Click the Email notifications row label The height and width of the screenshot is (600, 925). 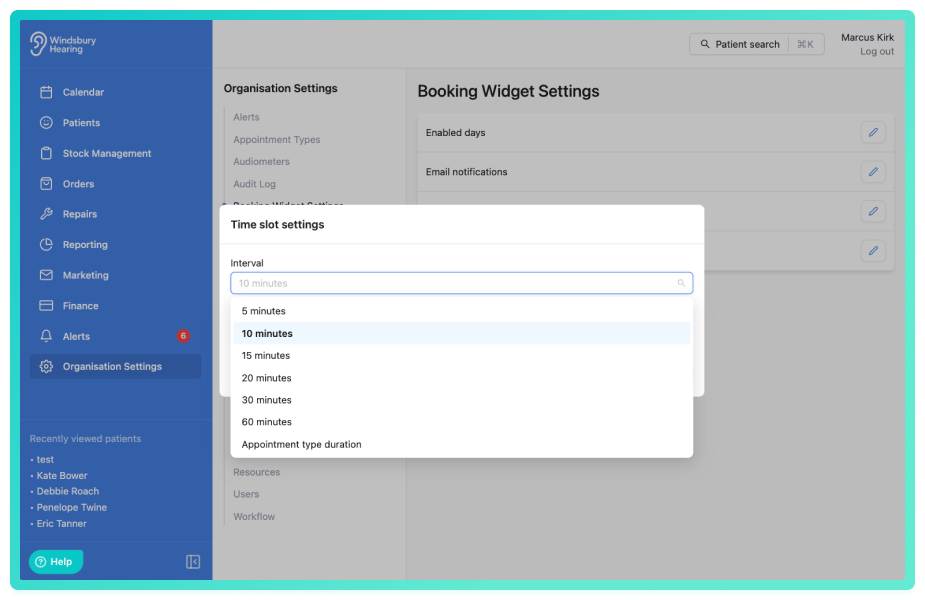pos(466,172)
